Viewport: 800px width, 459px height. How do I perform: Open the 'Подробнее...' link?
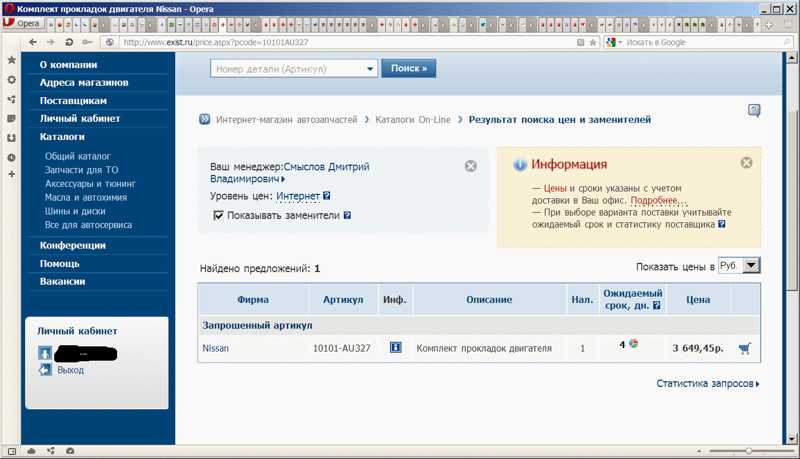659,200
